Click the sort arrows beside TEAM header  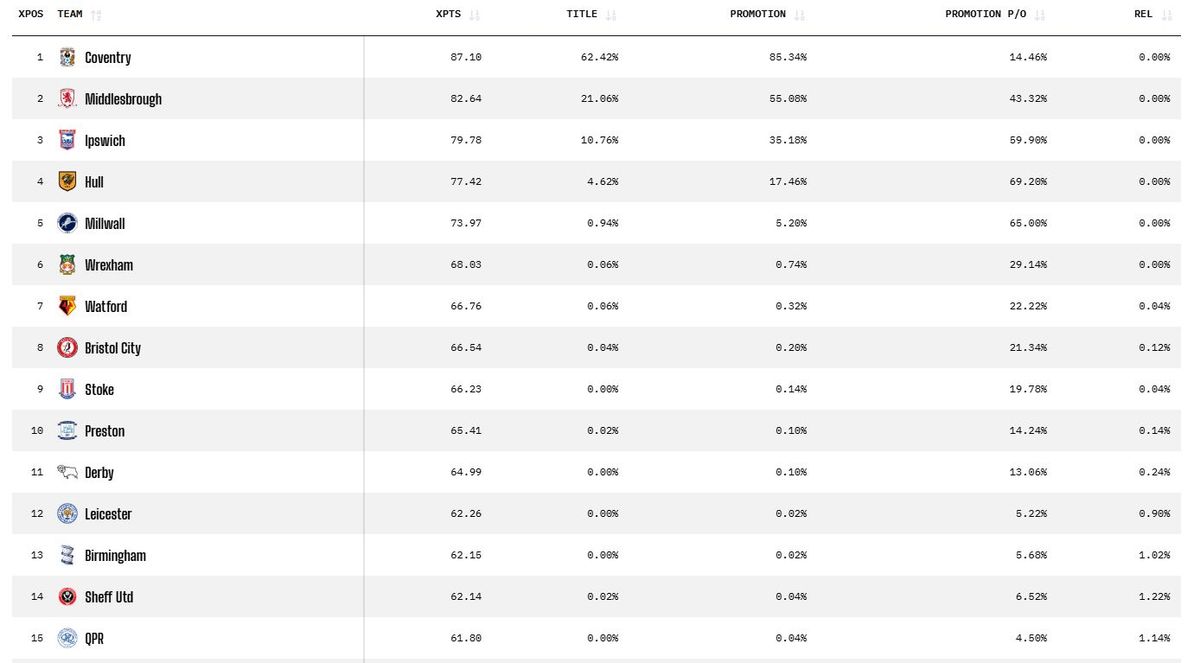tap(95, 14)
